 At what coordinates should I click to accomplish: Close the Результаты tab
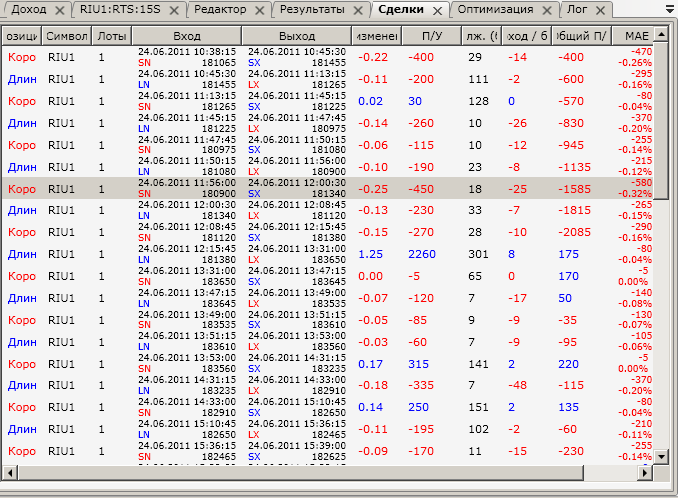pyautogui.click(x=359, y=10)
